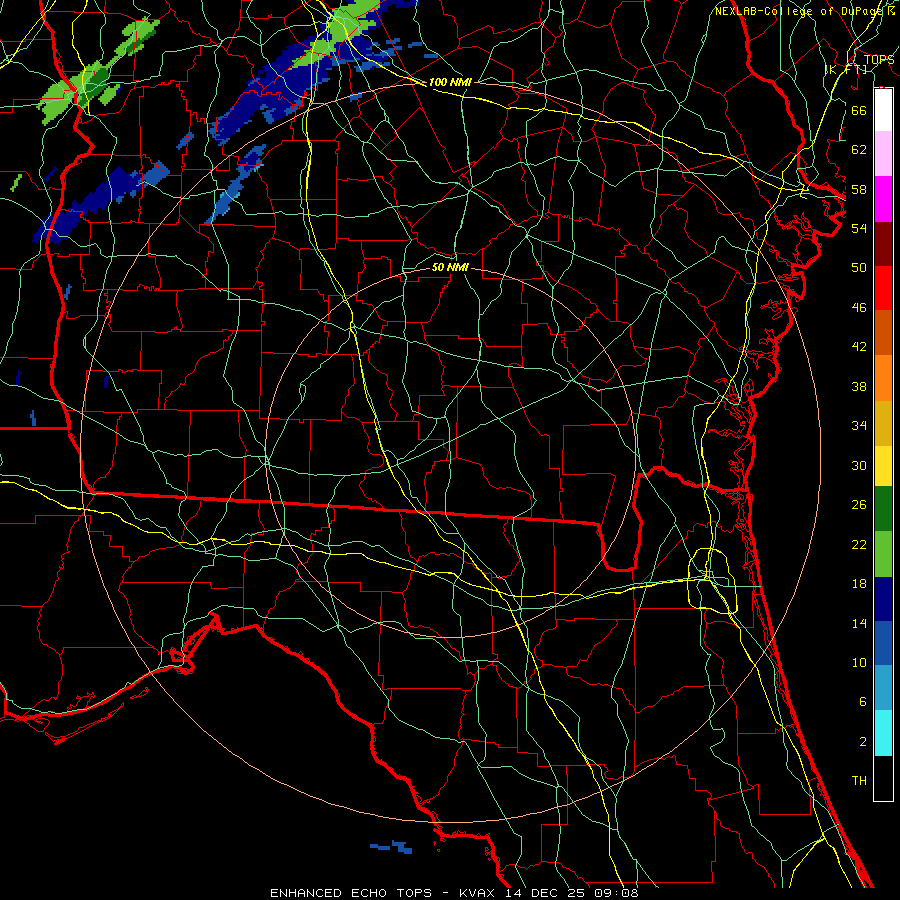
Task: Click the cyan swatch at 2
Action: [883, 733]
